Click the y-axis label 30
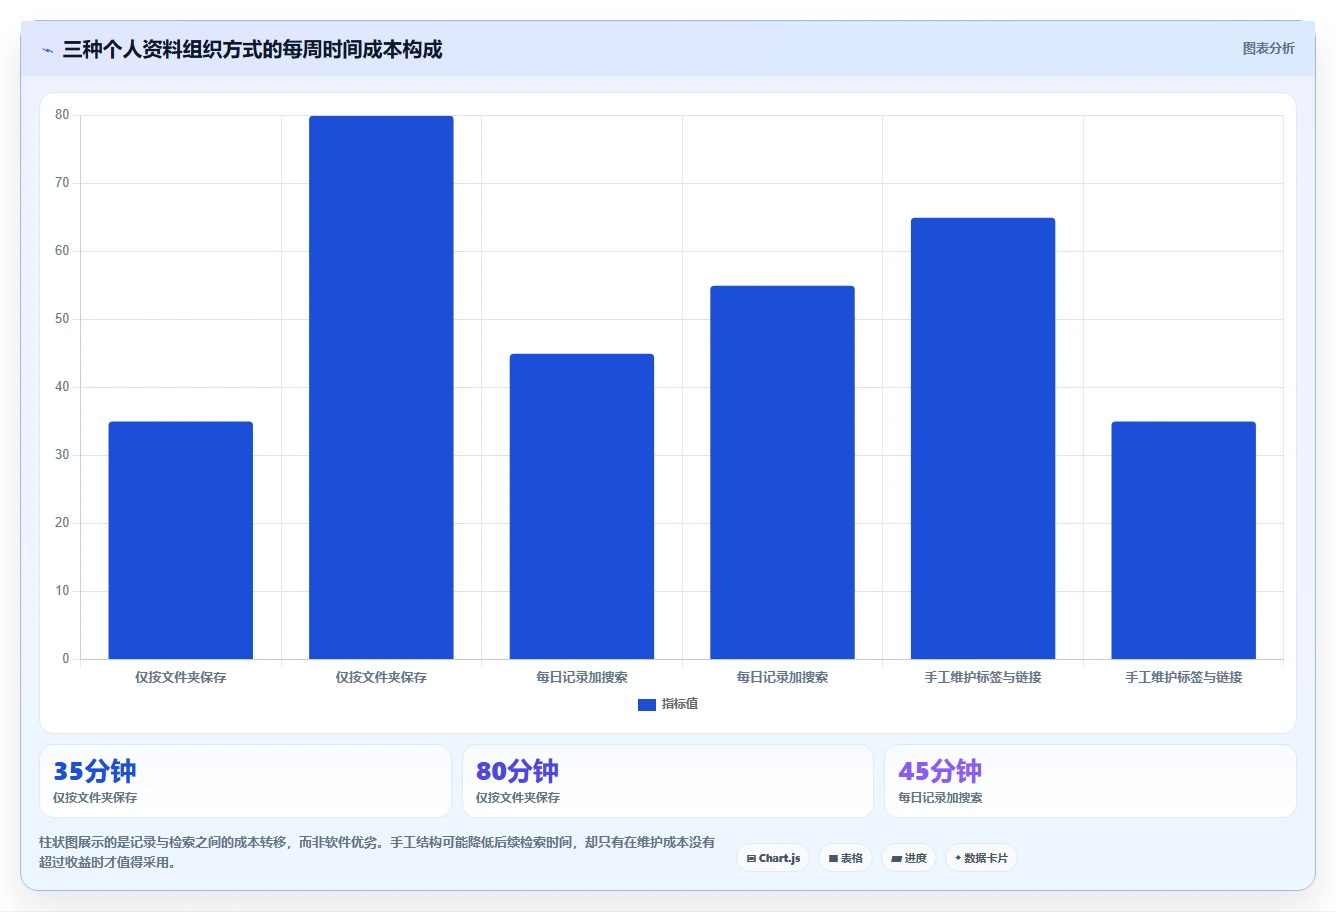This screenshot has height=912, width=1336. [x=62, y=455]
